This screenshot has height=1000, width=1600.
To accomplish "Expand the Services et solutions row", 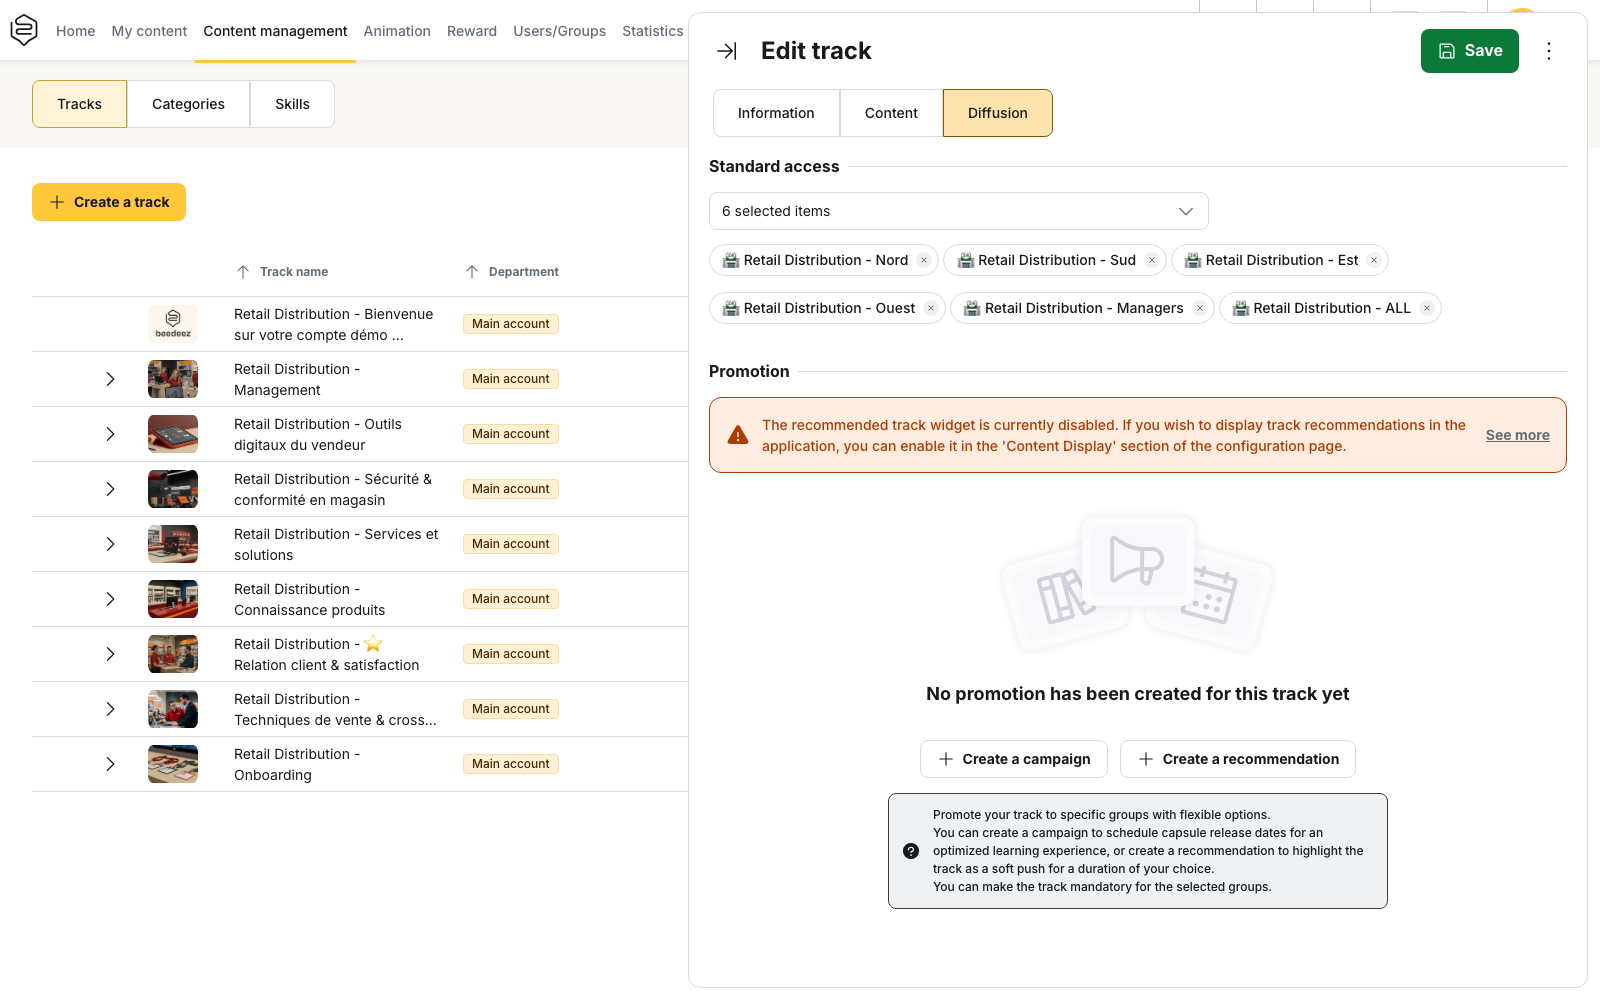I will point(110,544).
